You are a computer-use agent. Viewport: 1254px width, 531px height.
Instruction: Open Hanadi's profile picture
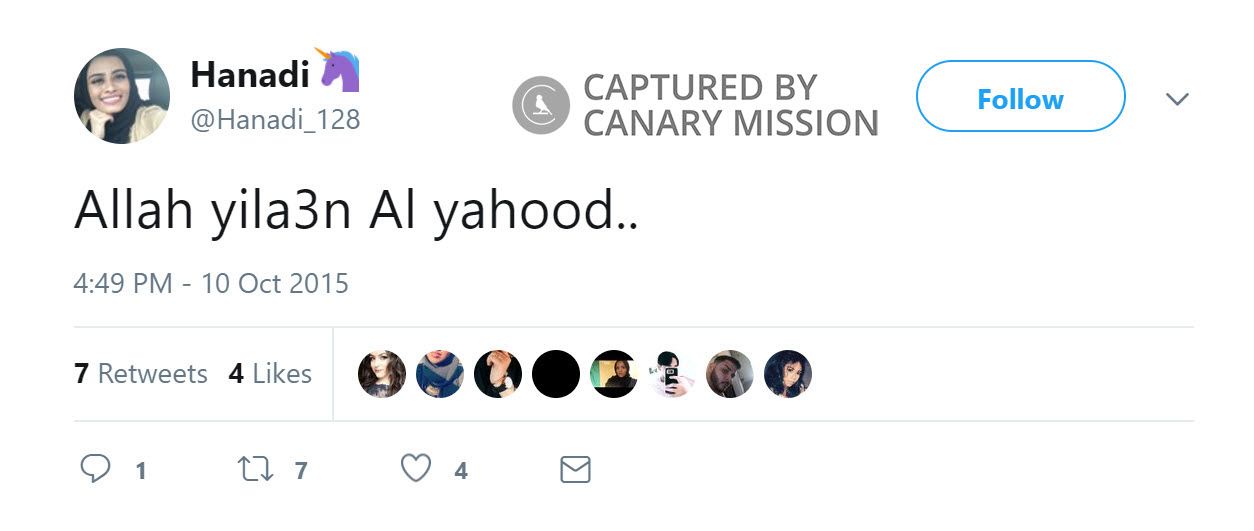[122, 96]
